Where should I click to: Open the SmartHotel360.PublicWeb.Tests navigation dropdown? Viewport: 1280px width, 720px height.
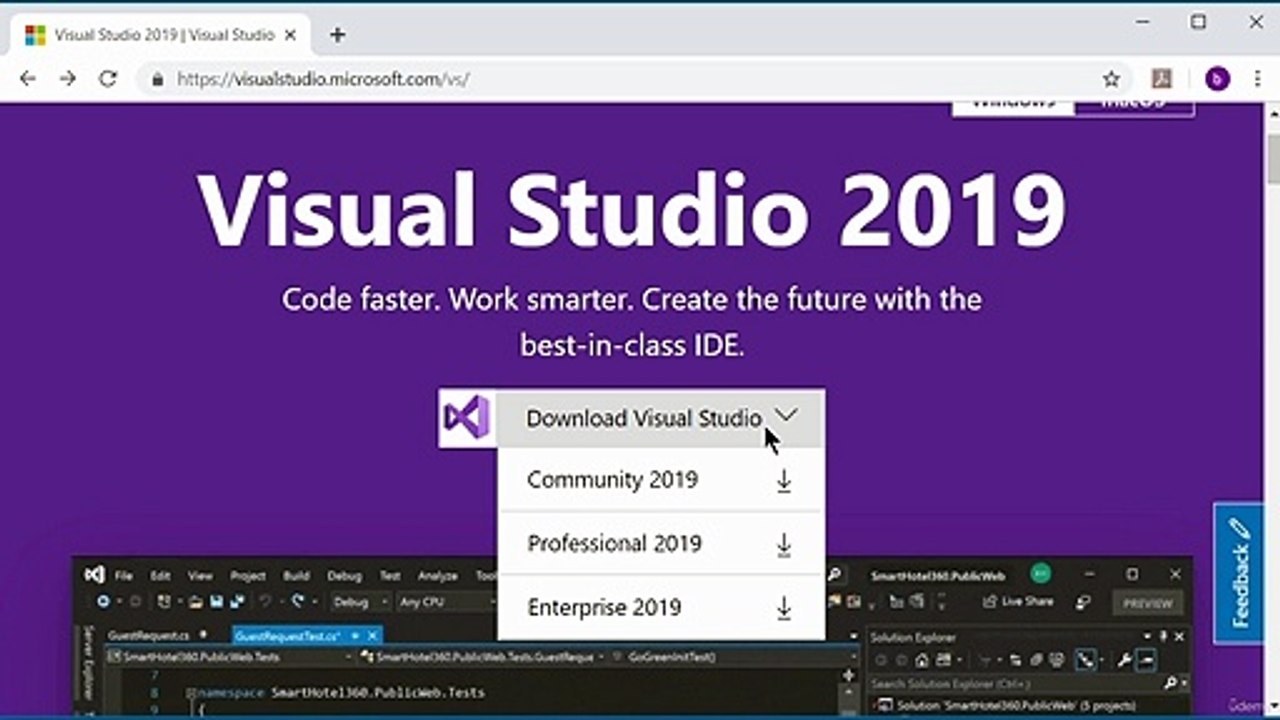pyautogui.click(x=230, y=657)
